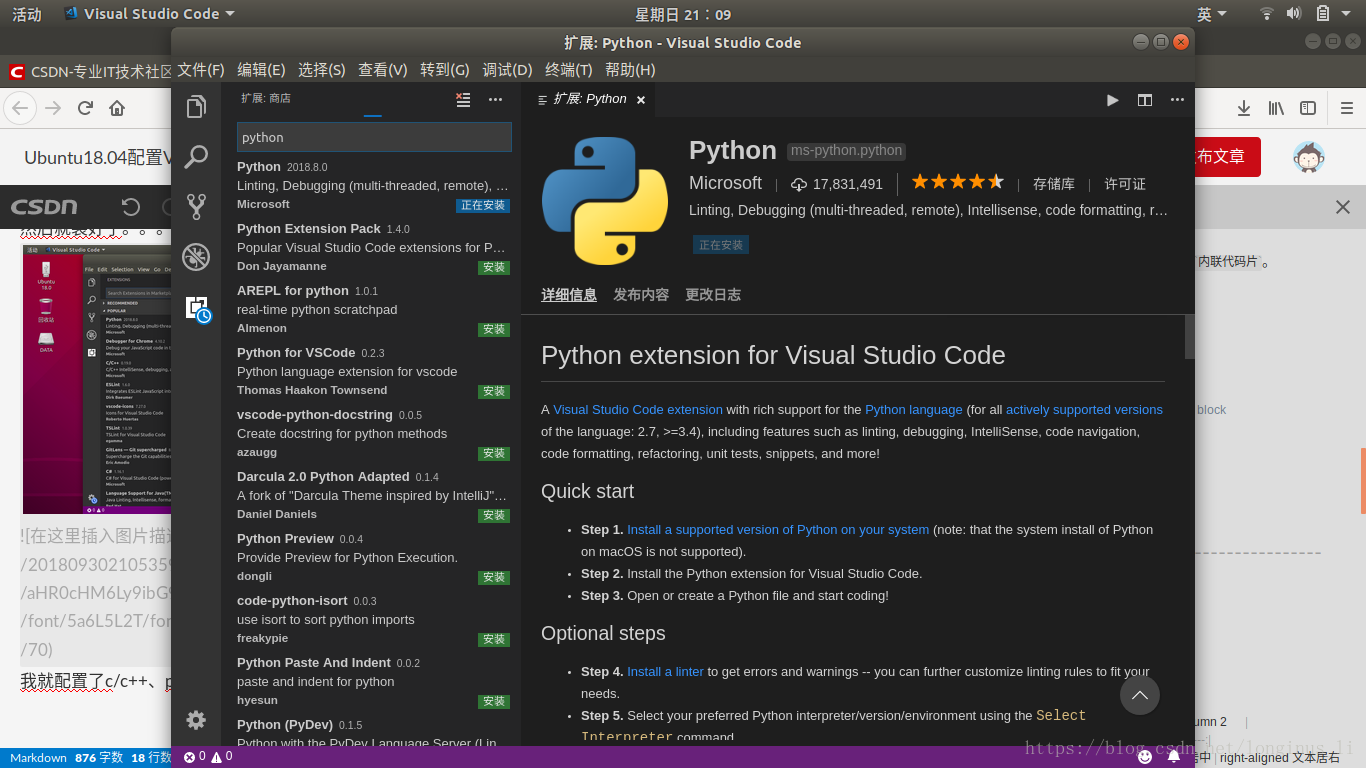Open the 英 input method indicator

[1211, 14]
